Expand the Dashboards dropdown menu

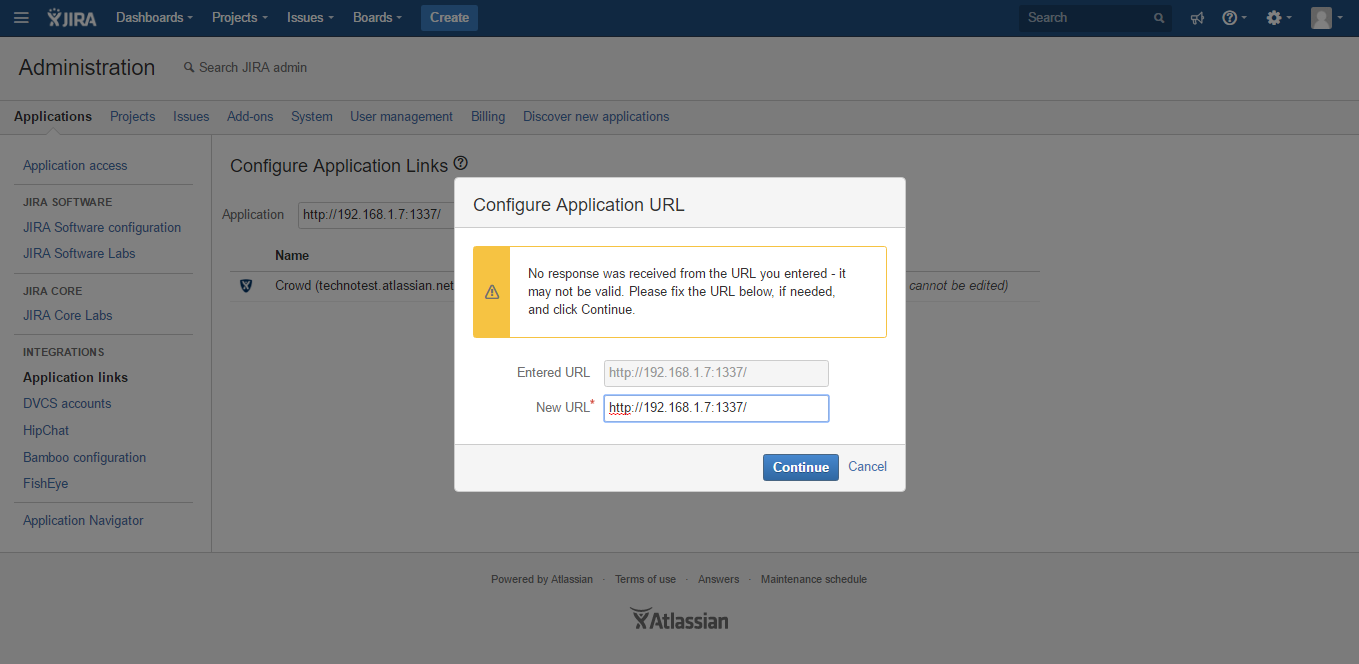click(154, 18)
